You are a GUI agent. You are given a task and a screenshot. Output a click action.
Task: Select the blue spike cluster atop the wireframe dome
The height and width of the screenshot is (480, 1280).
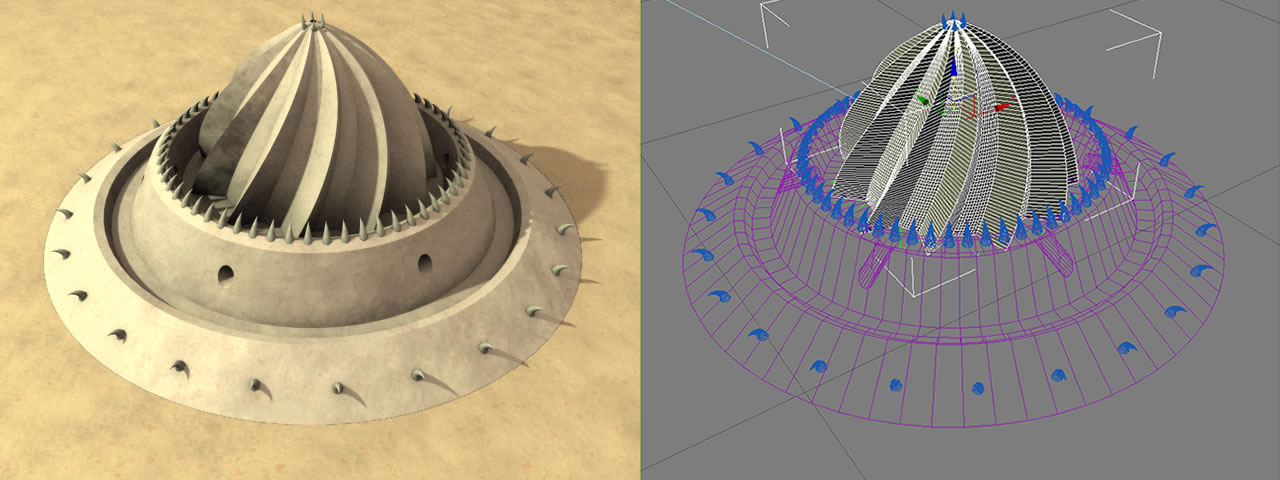(952, 20)
